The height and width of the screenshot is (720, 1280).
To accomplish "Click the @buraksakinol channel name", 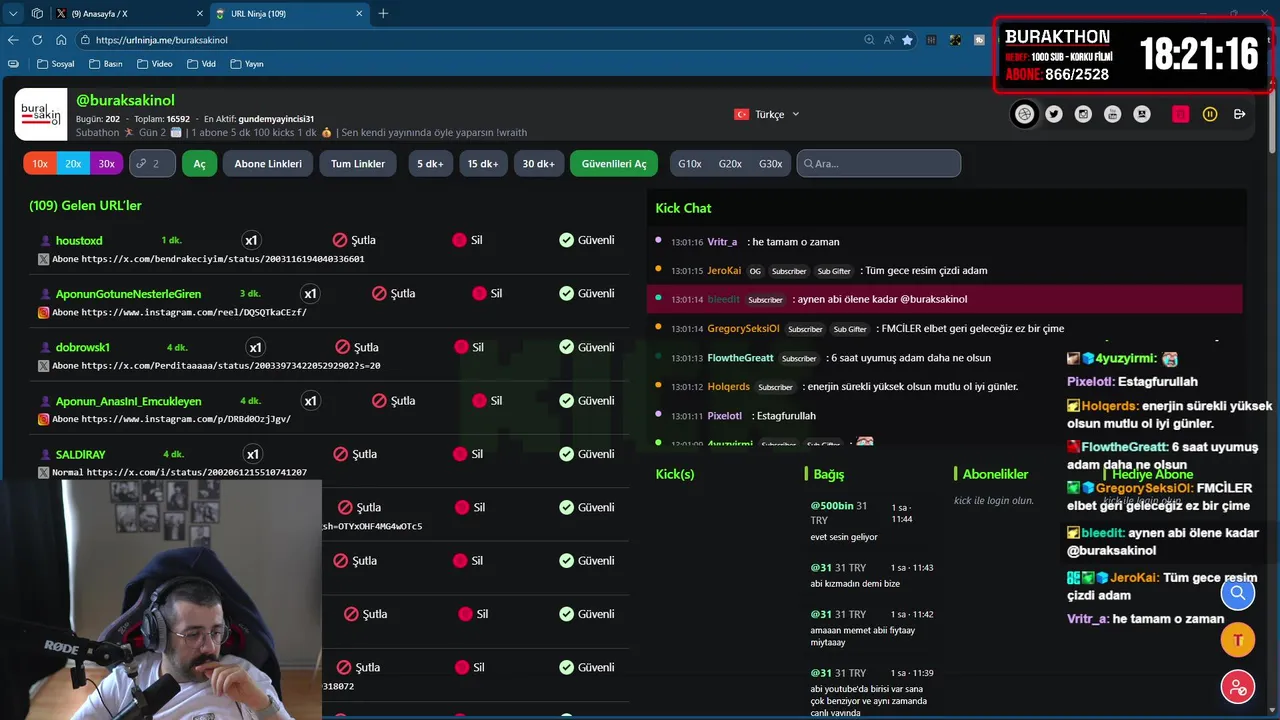I will click(x=125, y=100).
